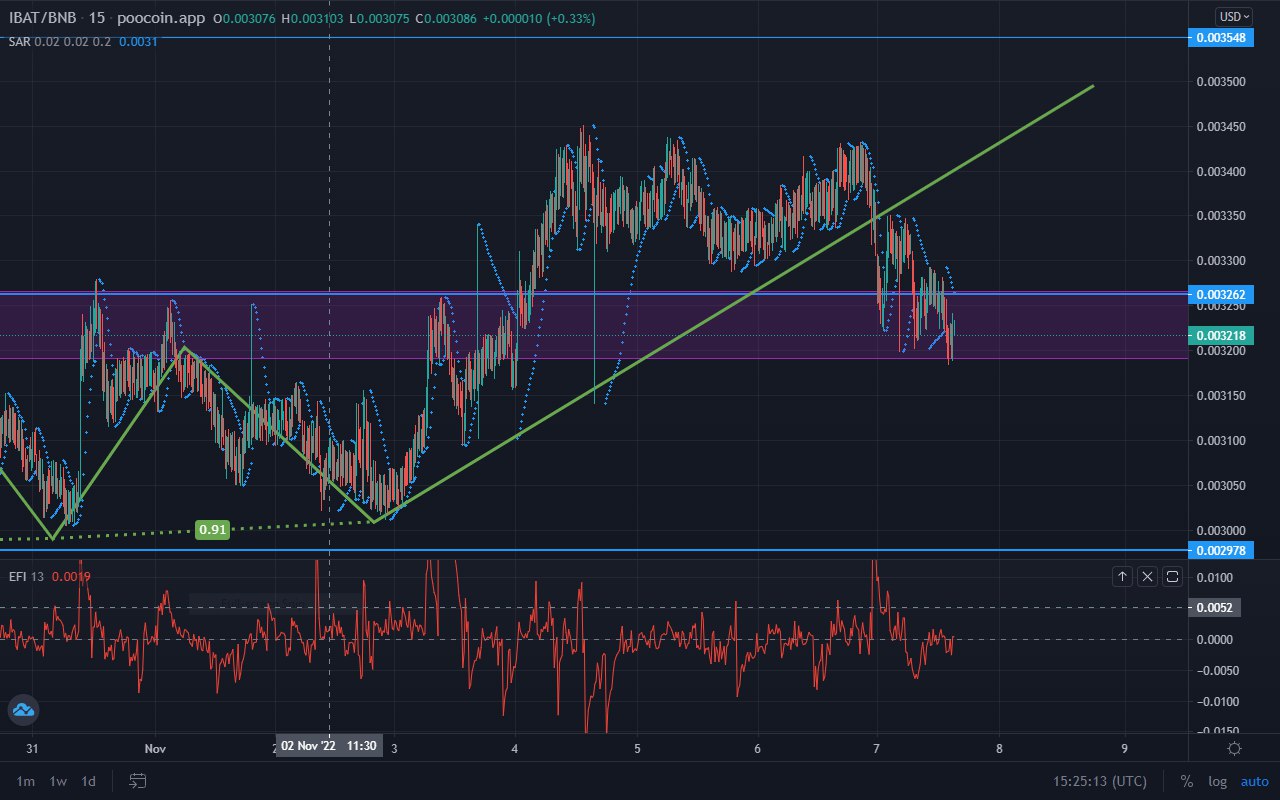This screenshot has width=1280, height=800.
Task: Click the 0.0052 EFI level label
Action: click(x=1214, y=608)
